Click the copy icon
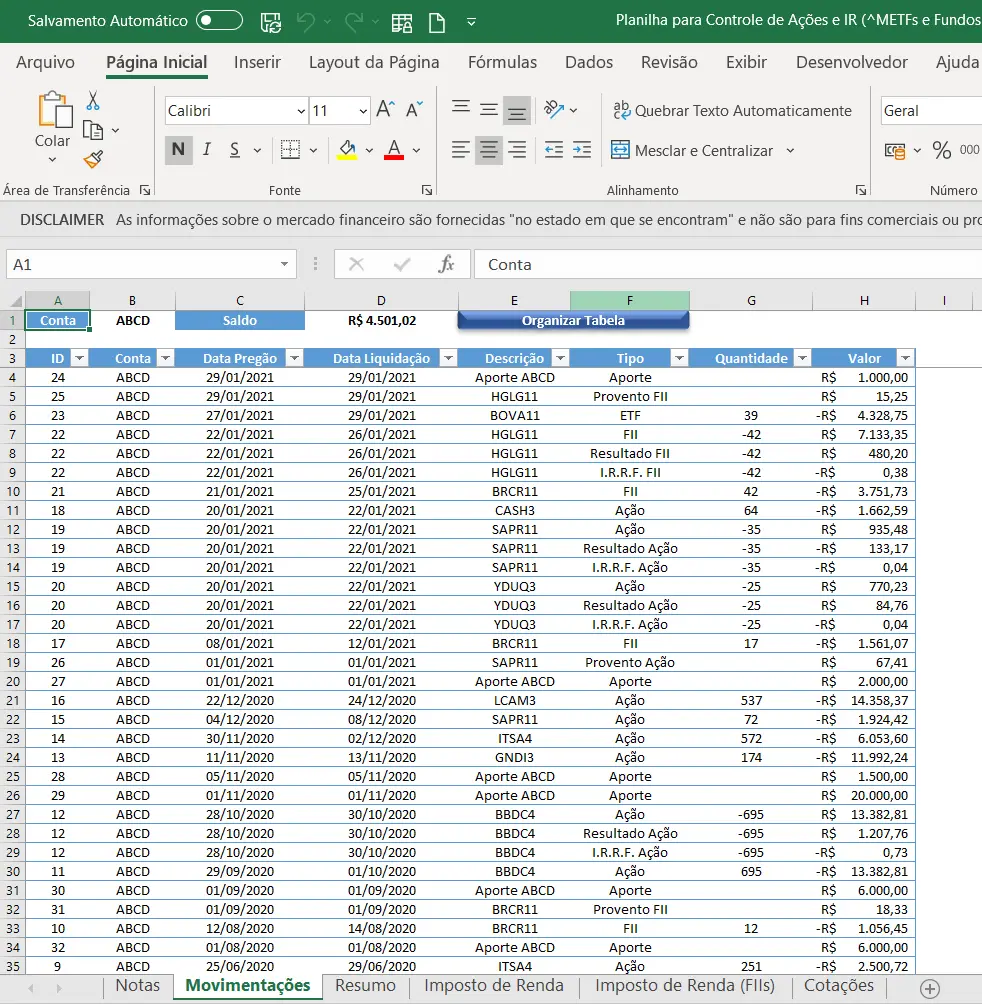Image resolution: width=982 pixels, height=1004 pixels. 93,131
